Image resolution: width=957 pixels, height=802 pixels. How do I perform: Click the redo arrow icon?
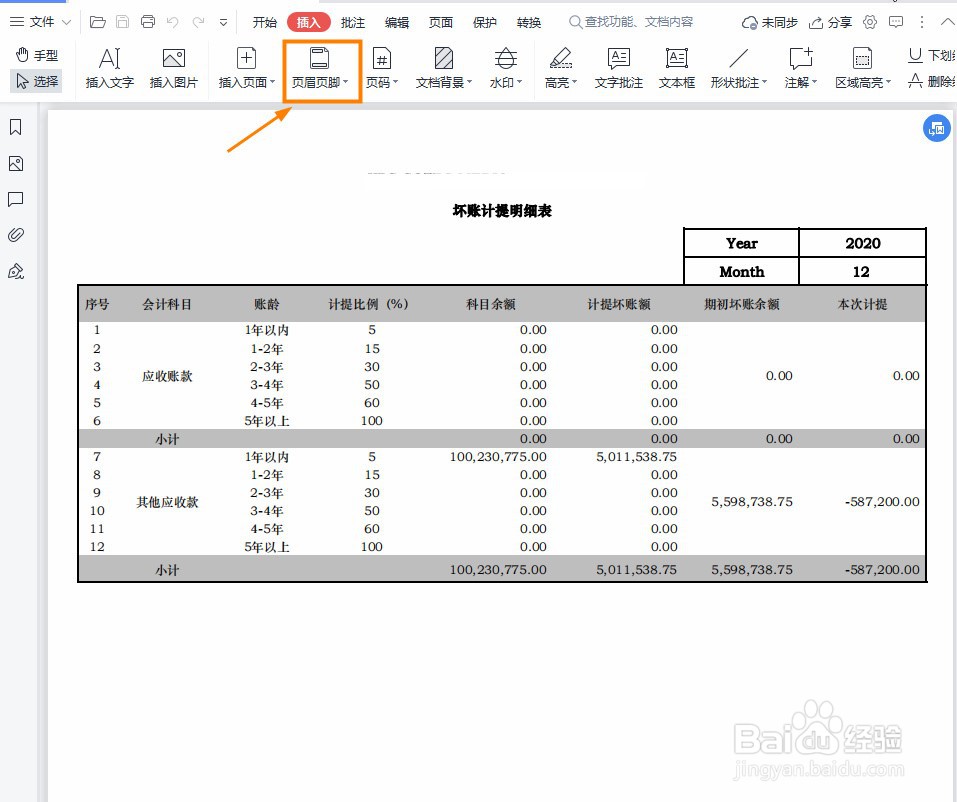tap(198, 23)
